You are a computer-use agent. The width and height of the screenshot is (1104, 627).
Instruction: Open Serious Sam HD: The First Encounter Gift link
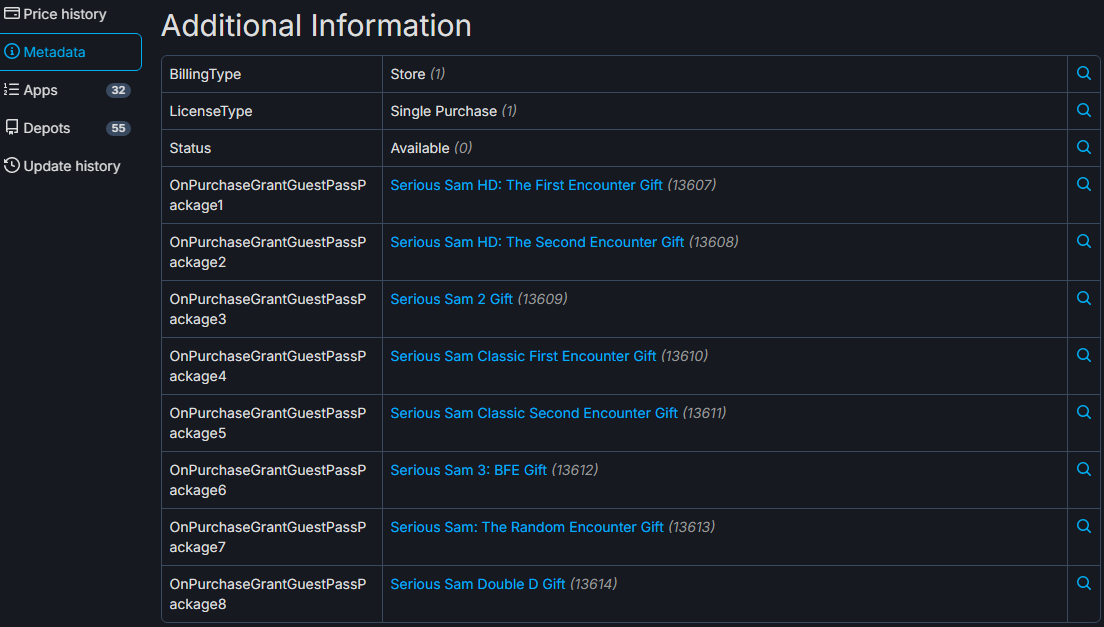(x=526, y=185)
